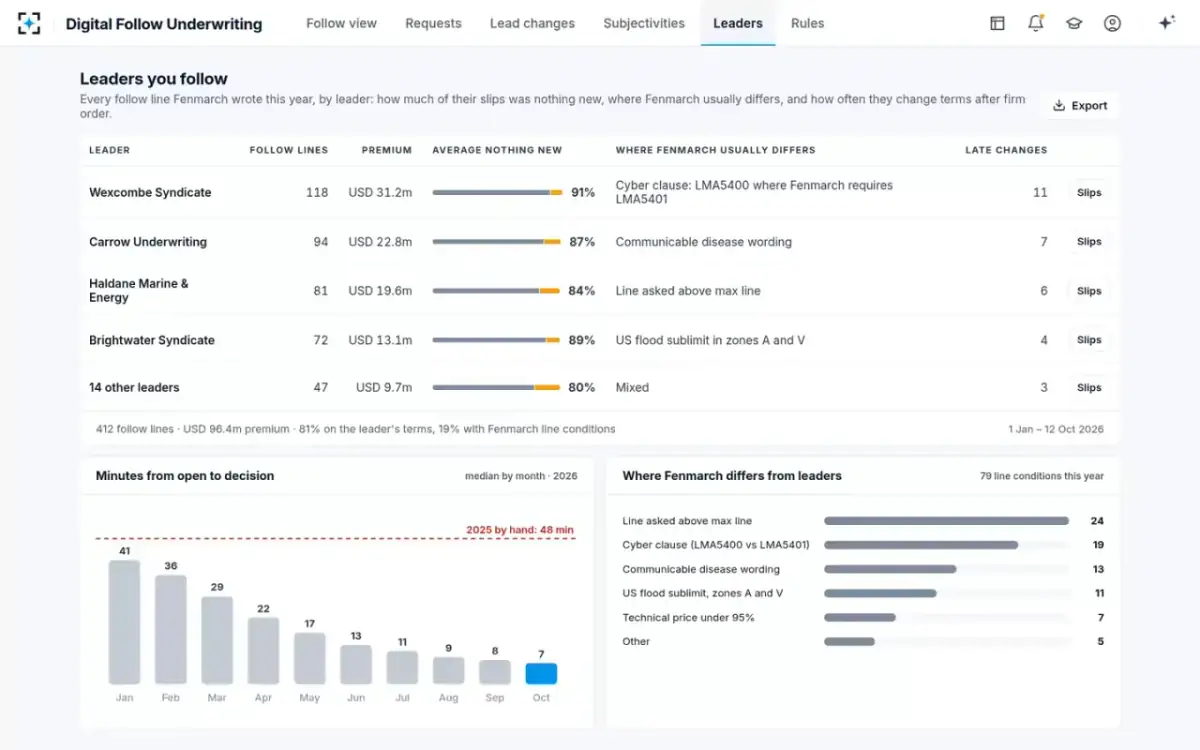1200x750 pixels.
Task: Sort by Premium column header
Action: (387, 150)
